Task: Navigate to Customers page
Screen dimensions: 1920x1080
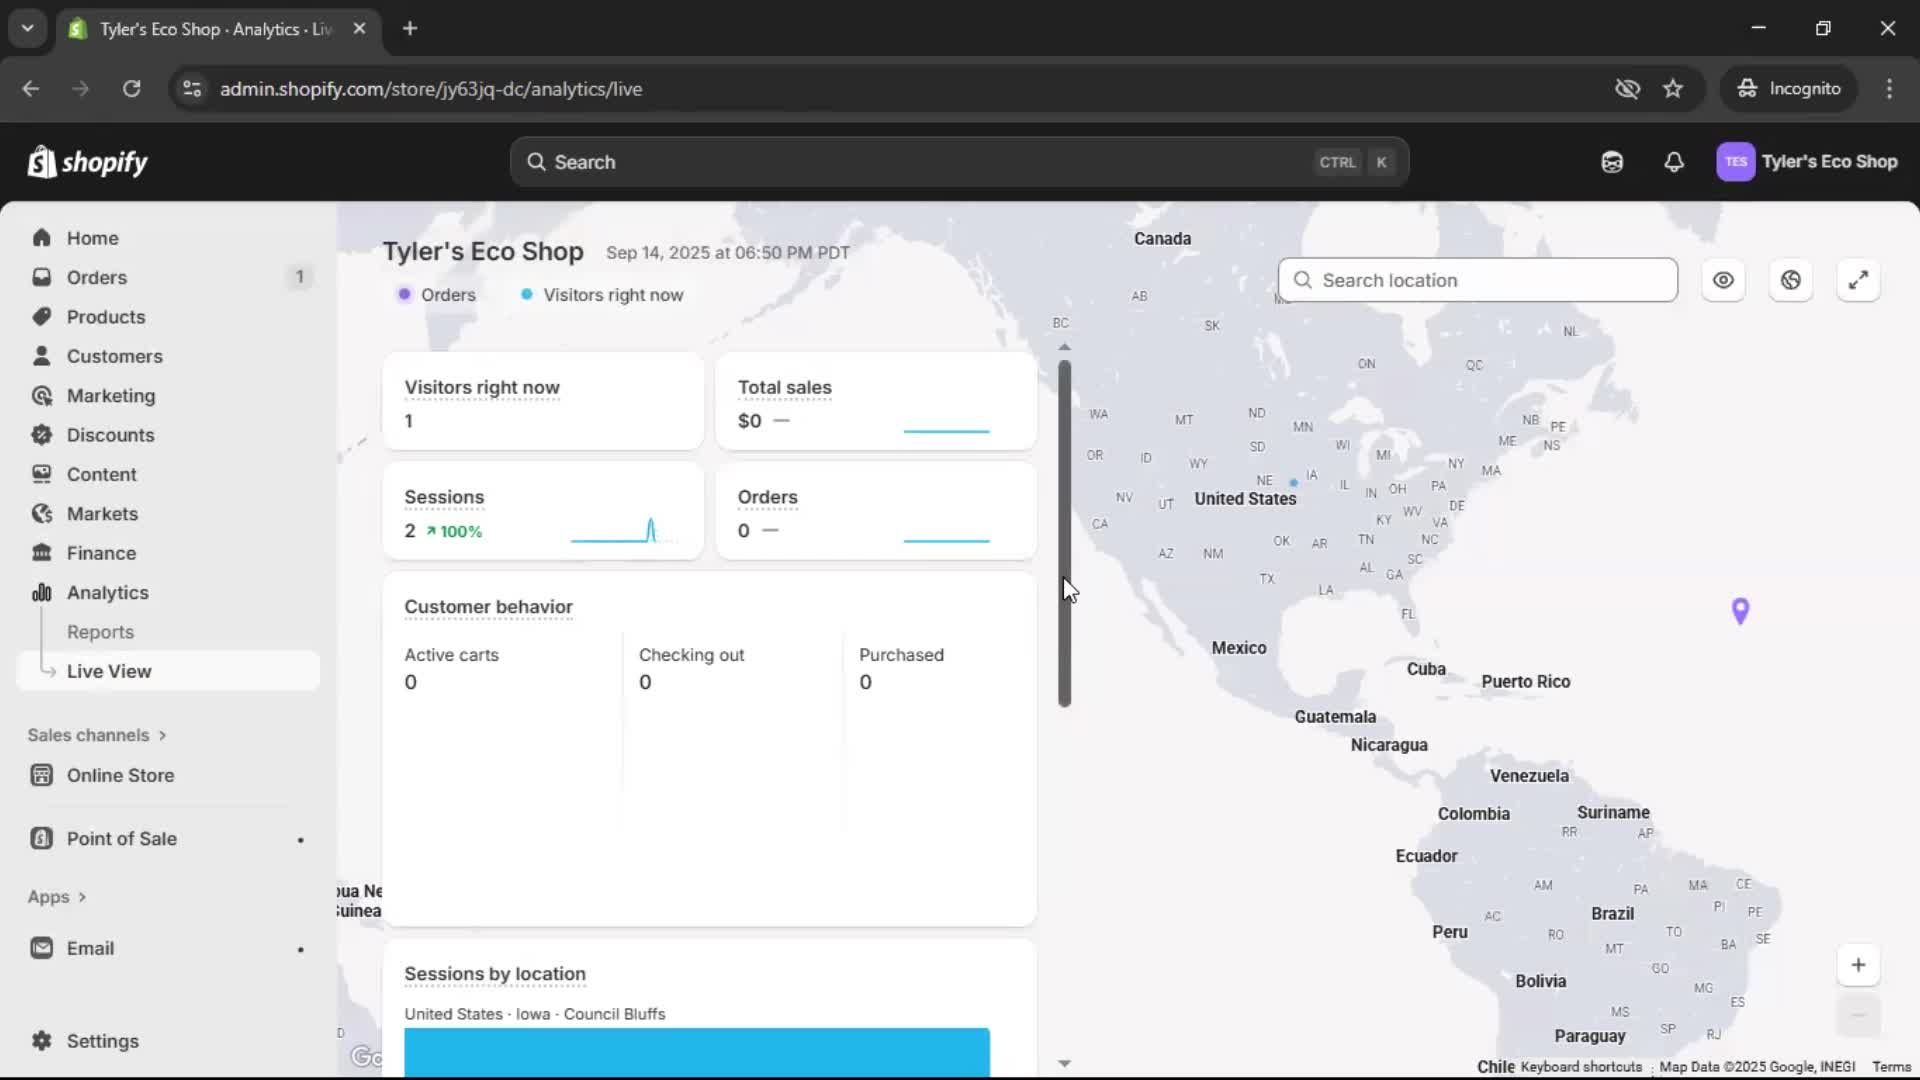Action: [x=114, y=356]
